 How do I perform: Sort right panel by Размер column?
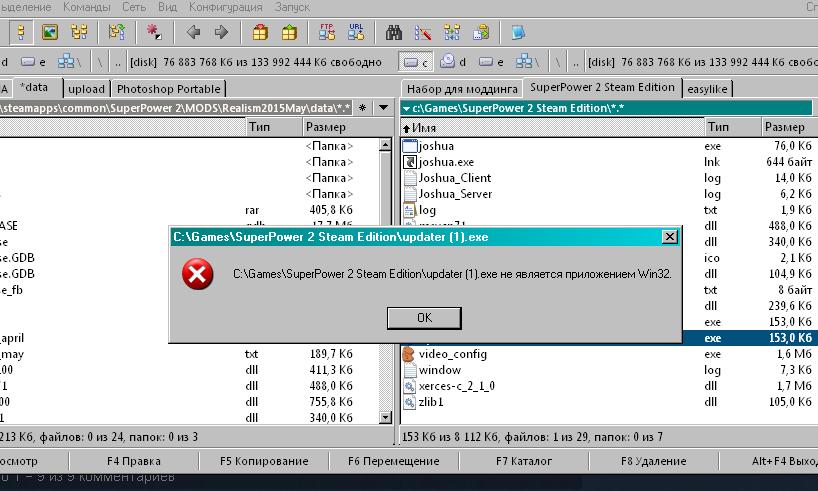[789, 127]
